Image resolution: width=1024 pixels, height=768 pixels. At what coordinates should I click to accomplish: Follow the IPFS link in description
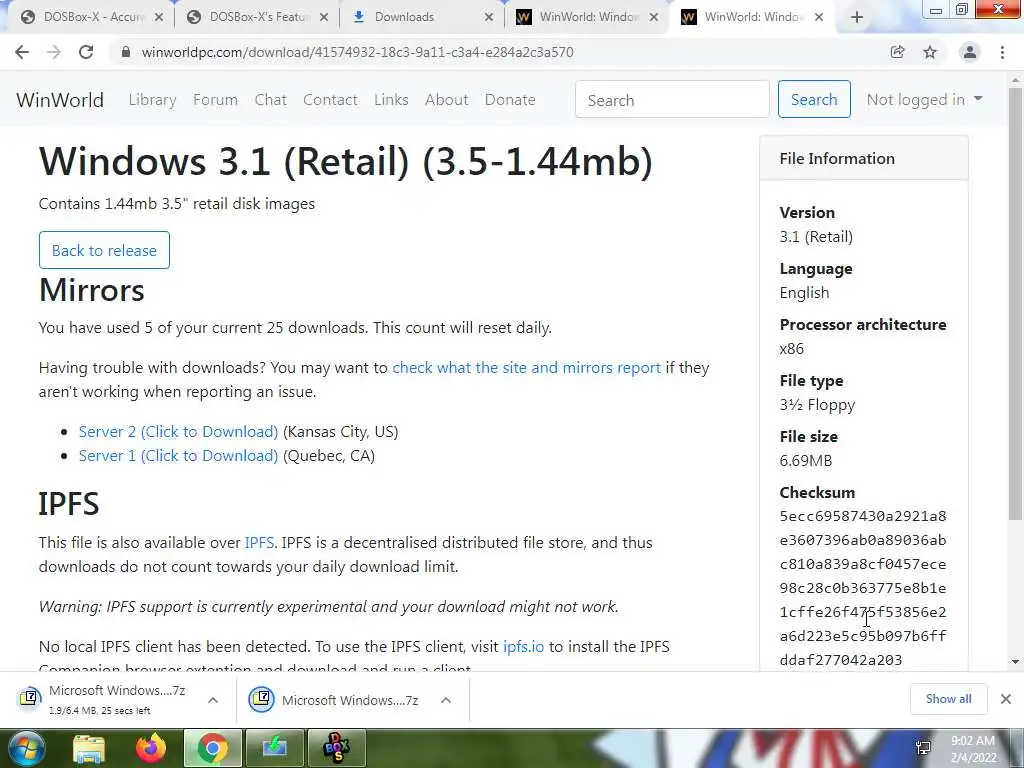259,543
